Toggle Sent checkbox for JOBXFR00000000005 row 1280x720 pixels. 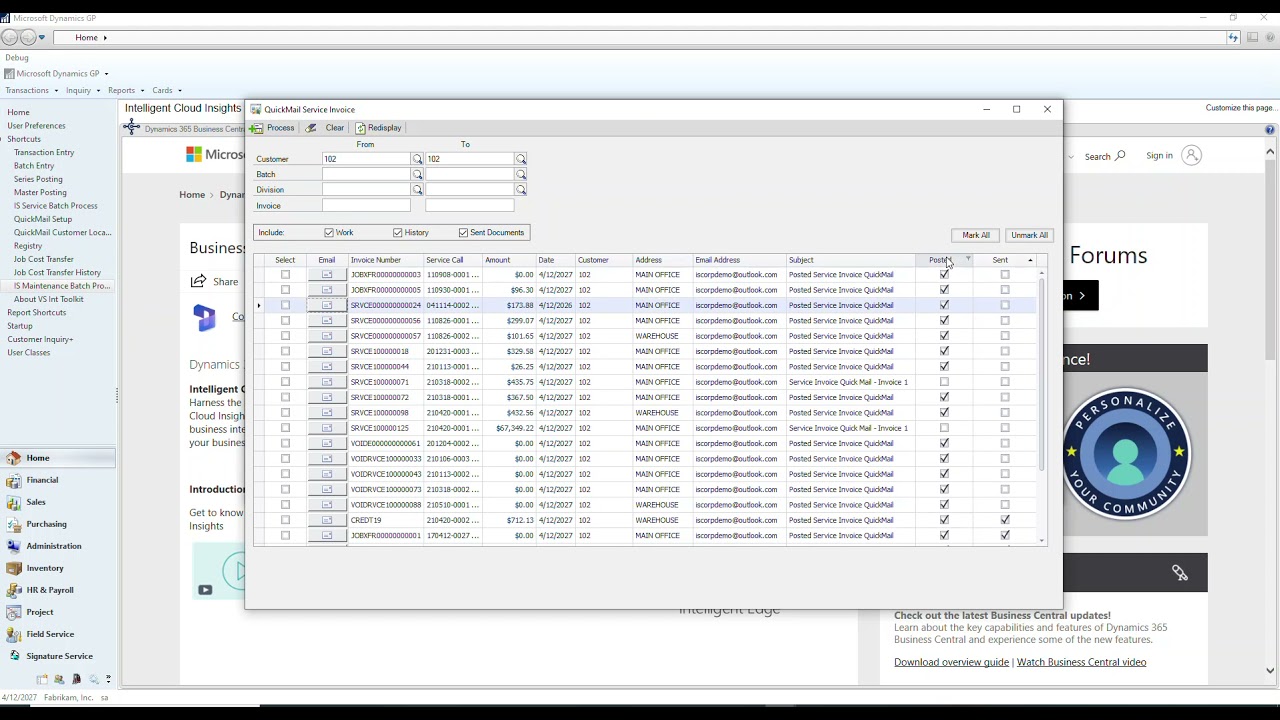pyautogui.click(x=1005, y=290)
